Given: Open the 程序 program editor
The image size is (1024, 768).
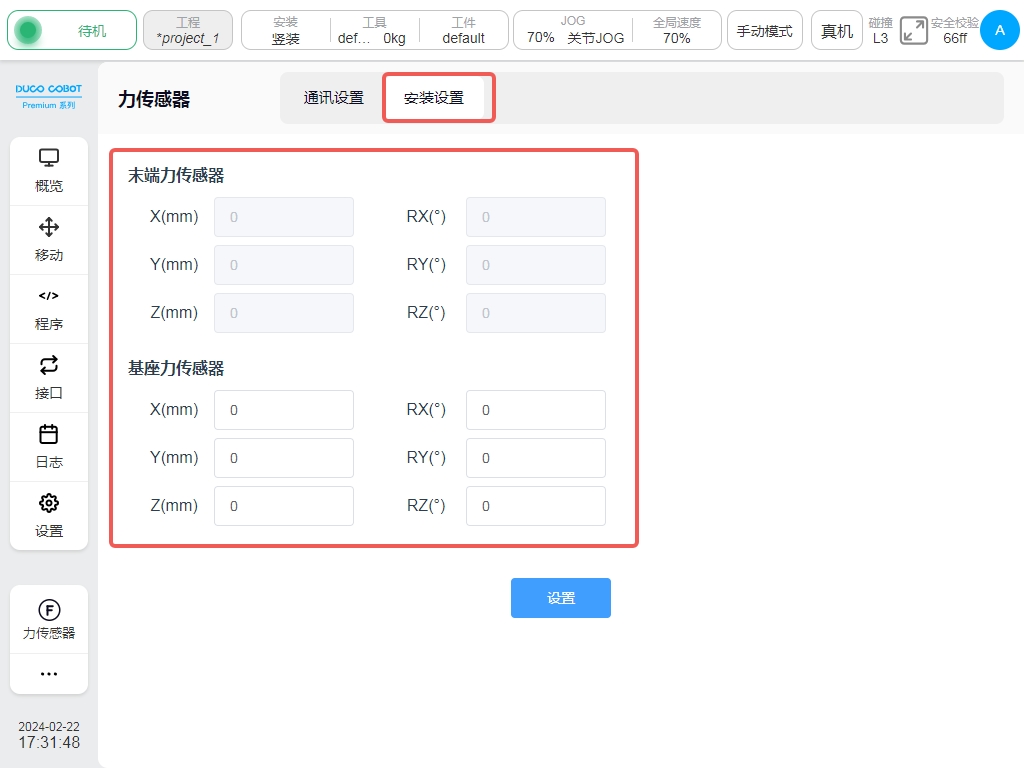Looking at the screenshot, I should pos(49,309).
